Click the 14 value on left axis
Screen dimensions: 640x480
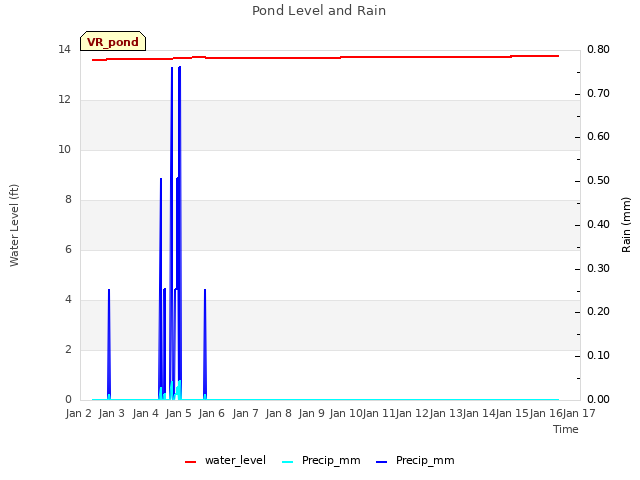(x=64, y=50)
